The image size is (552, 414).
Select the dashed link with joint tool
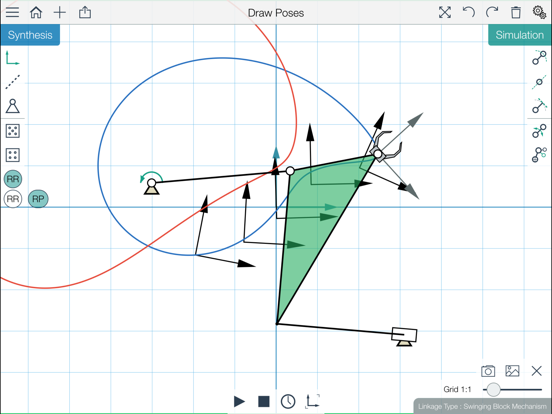click(539, 82)
